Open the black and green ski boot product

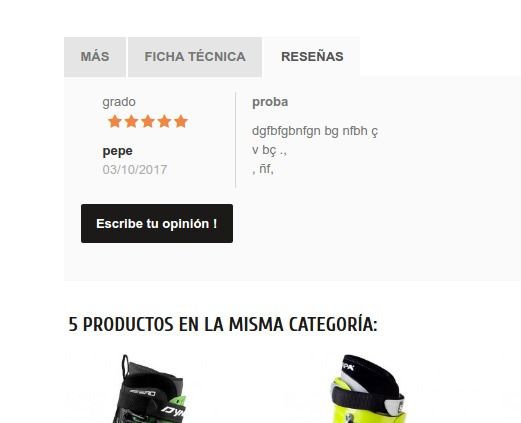click(150, 389)
